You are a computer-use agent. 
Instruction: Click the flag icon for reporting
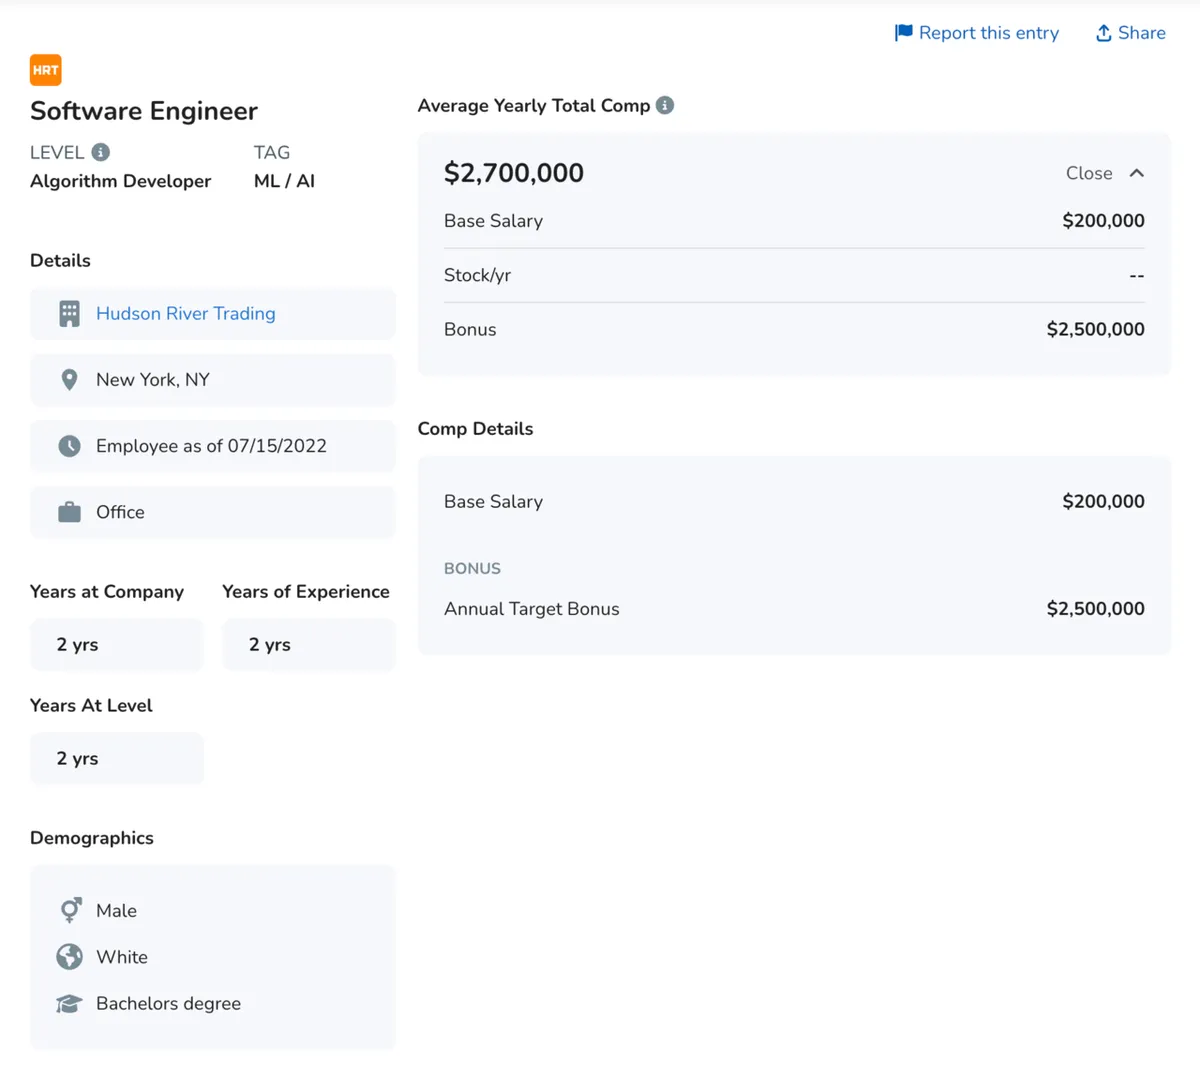point(903,33)
